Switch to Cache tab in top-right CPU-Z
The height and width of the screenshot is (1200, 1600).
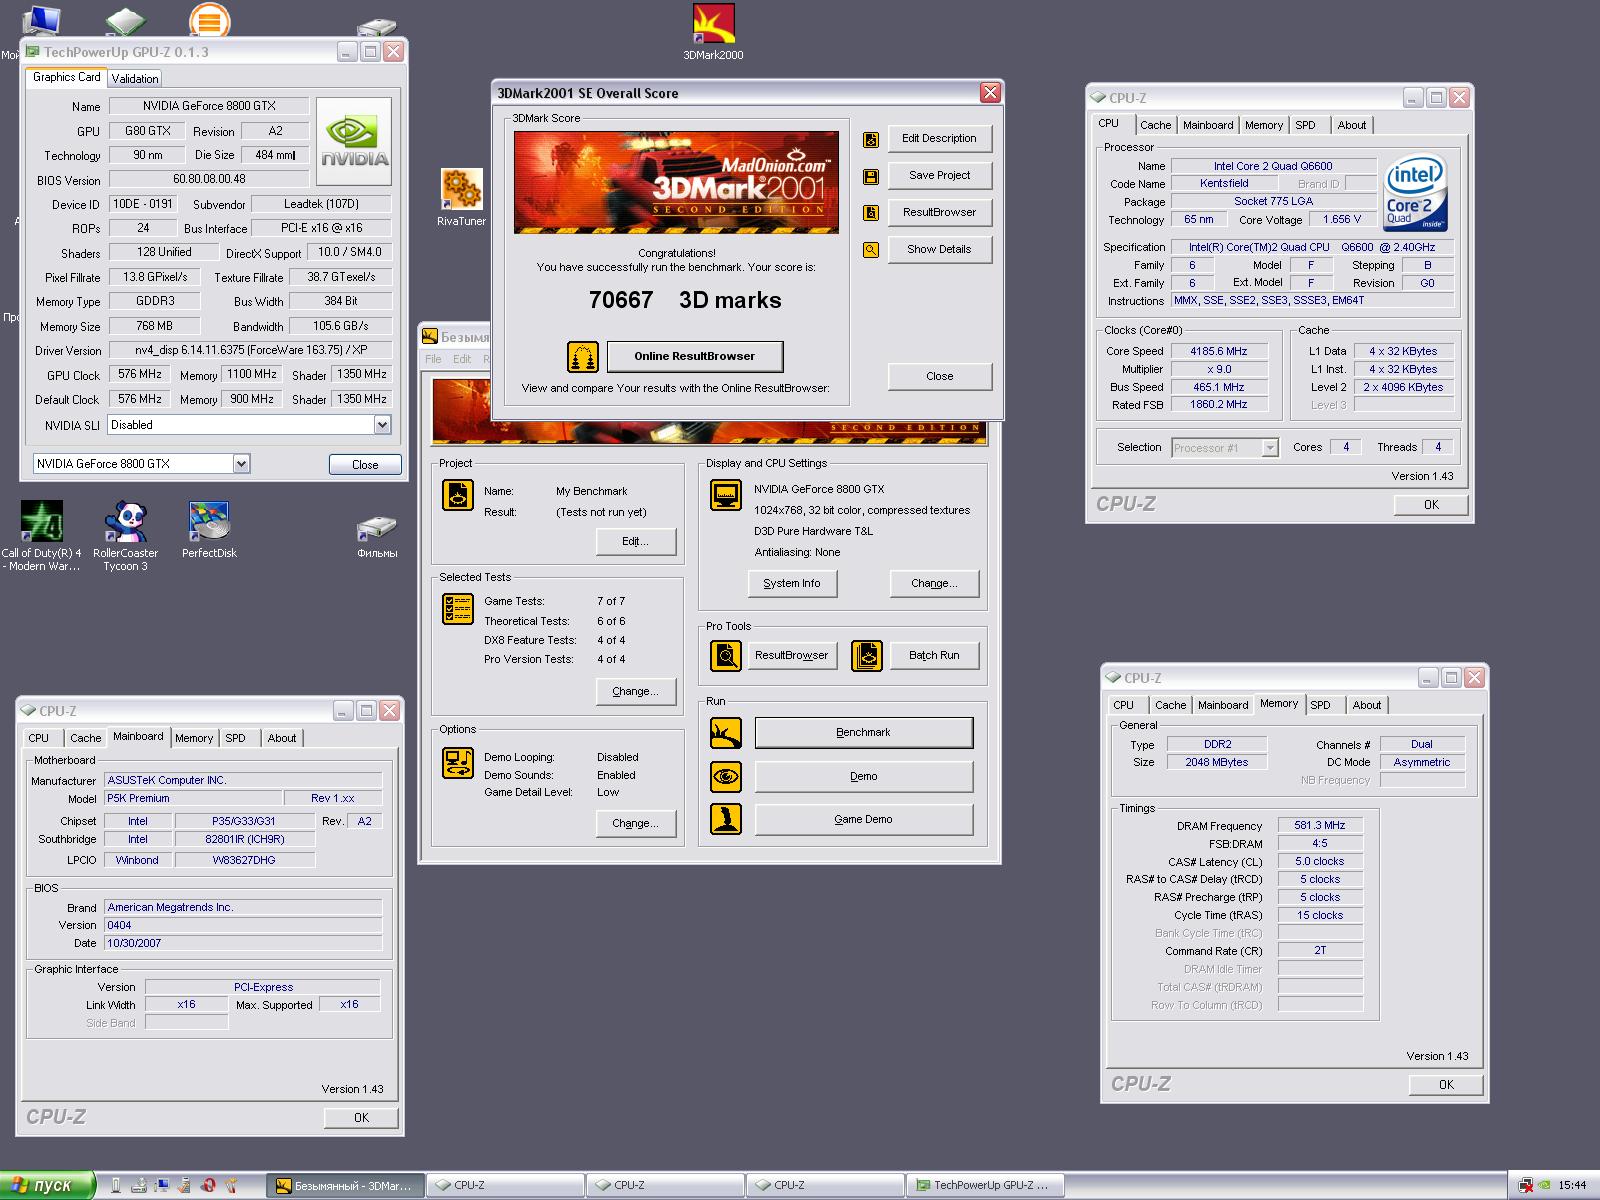(1155, 125)
